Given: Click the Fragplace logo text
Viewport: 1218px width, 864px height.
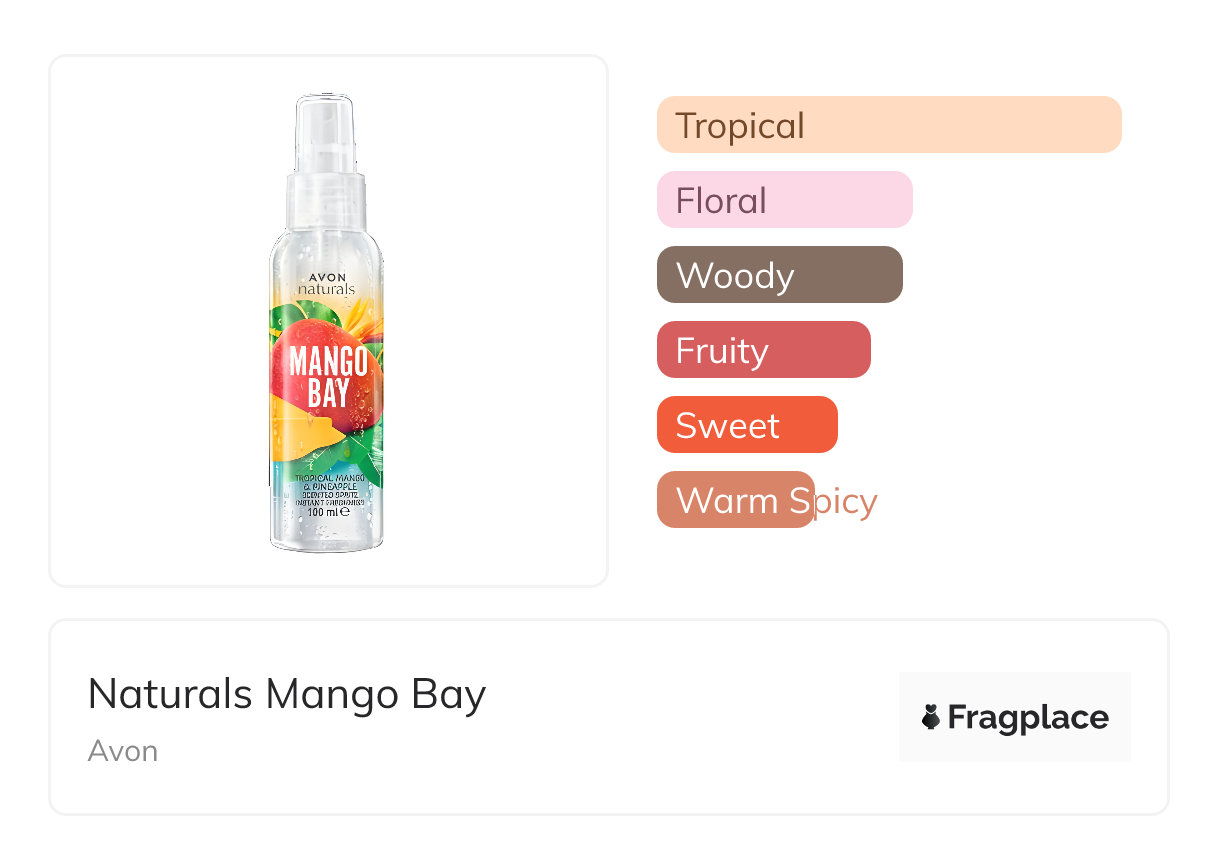Looking at the screenshot, I should [x=1027, y=717].
